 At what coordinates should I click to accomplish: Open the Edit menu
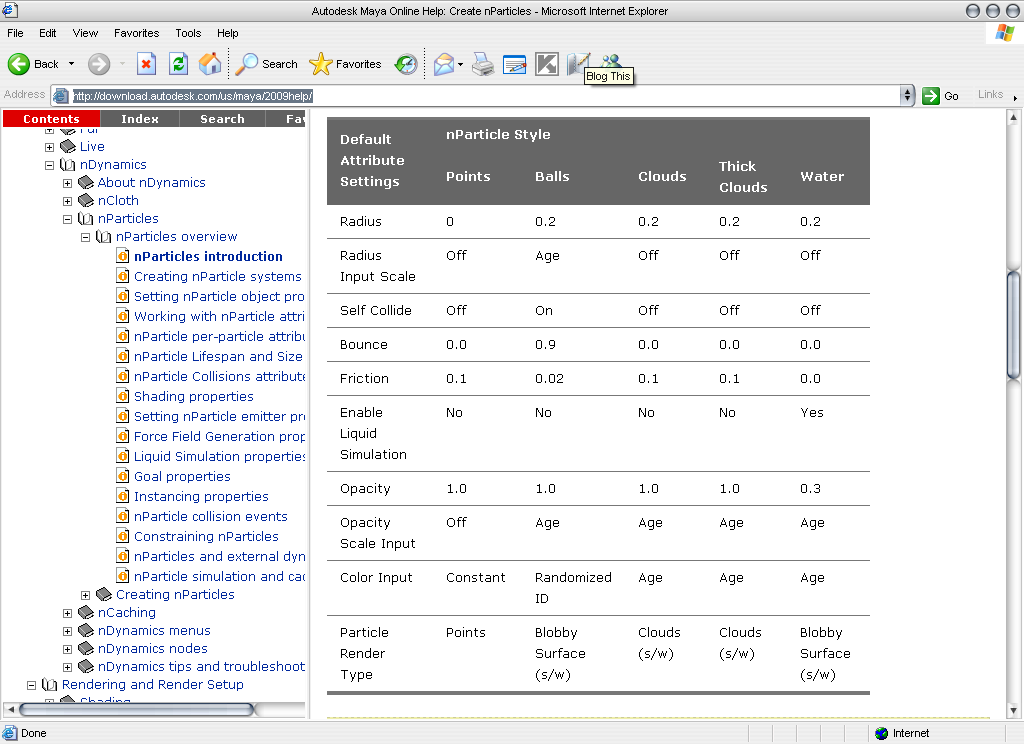tap(48, 33)
